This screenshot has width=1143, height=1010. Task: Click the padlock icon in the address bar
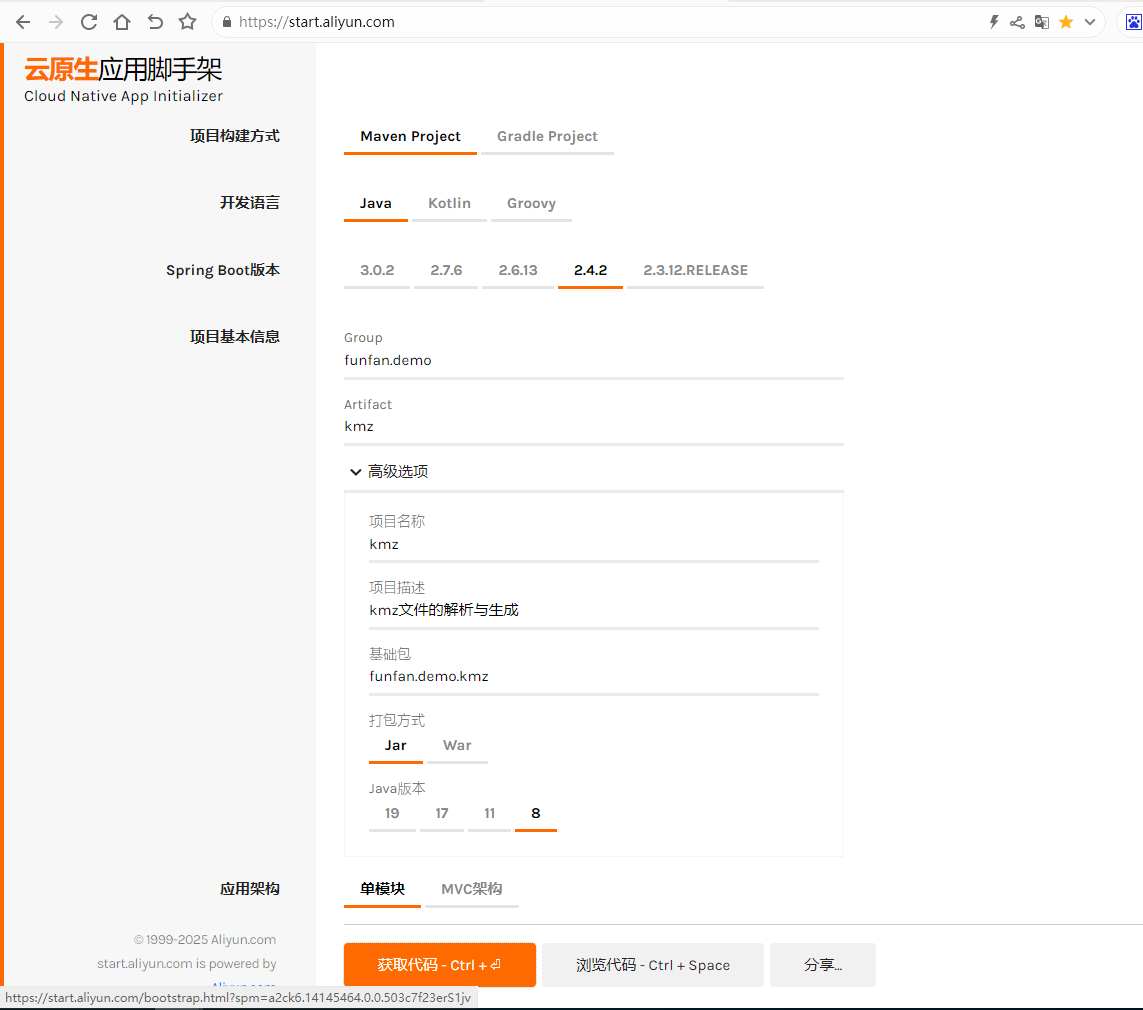(226, 21)
